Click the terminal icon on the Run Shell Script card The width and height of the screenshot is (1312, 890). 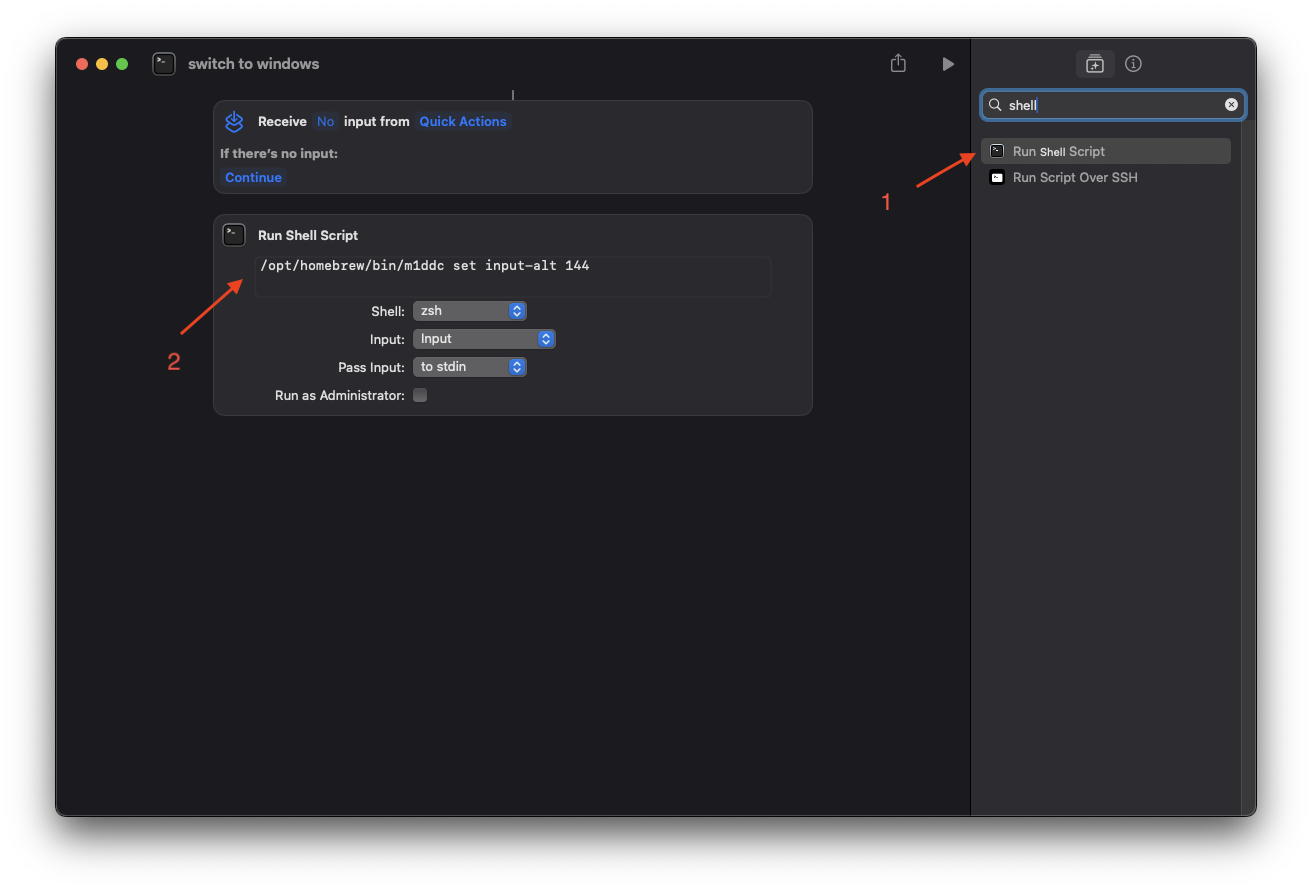tap(234, 235)
